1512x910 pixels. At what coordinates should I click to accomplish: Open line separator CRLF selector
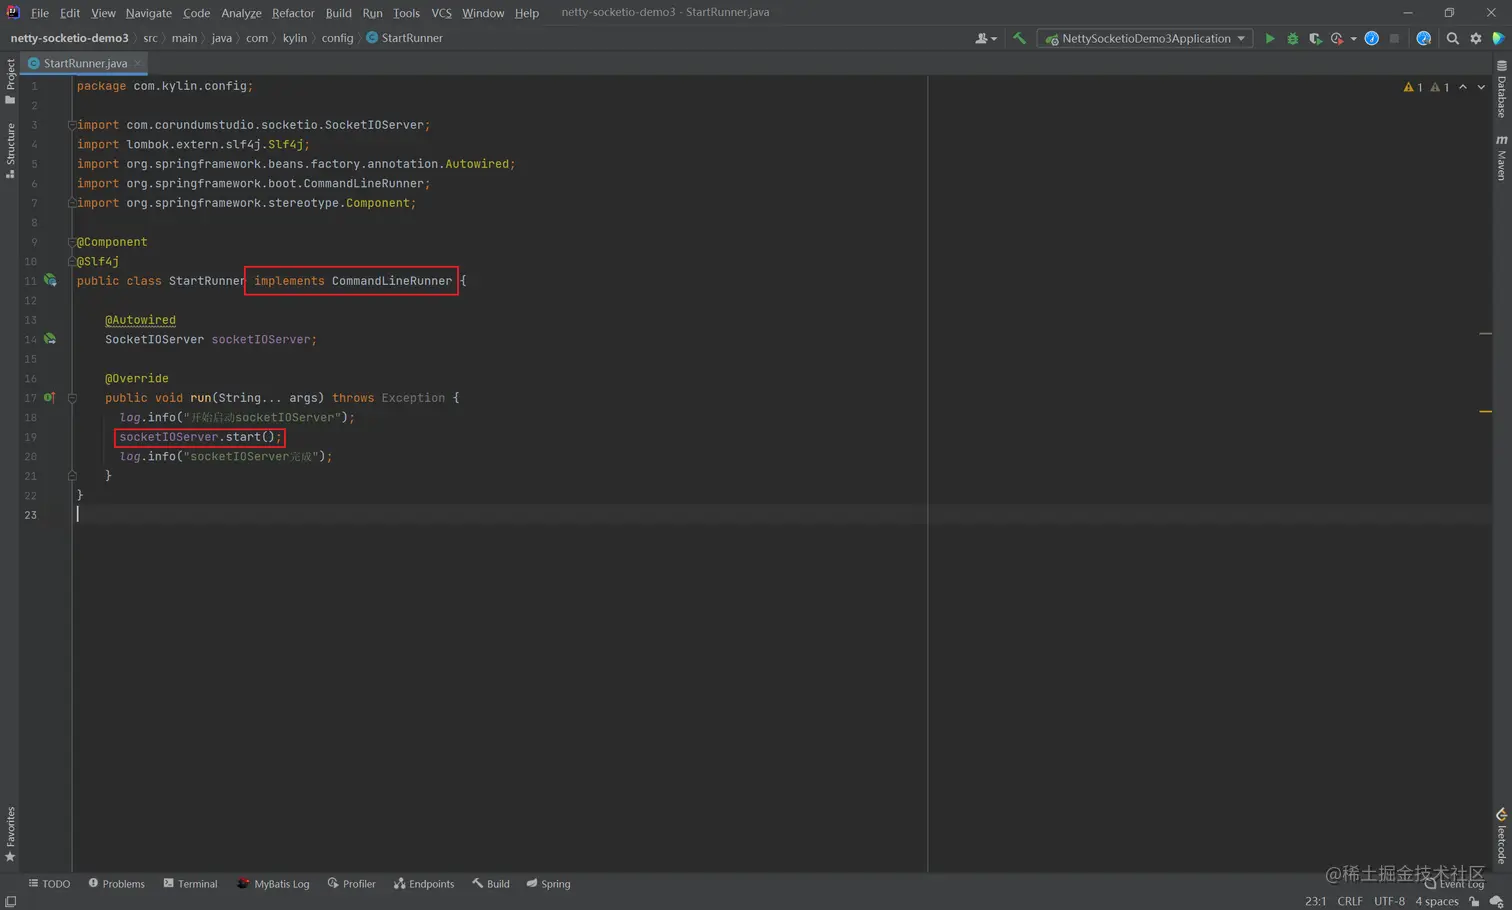[1350, 901]
